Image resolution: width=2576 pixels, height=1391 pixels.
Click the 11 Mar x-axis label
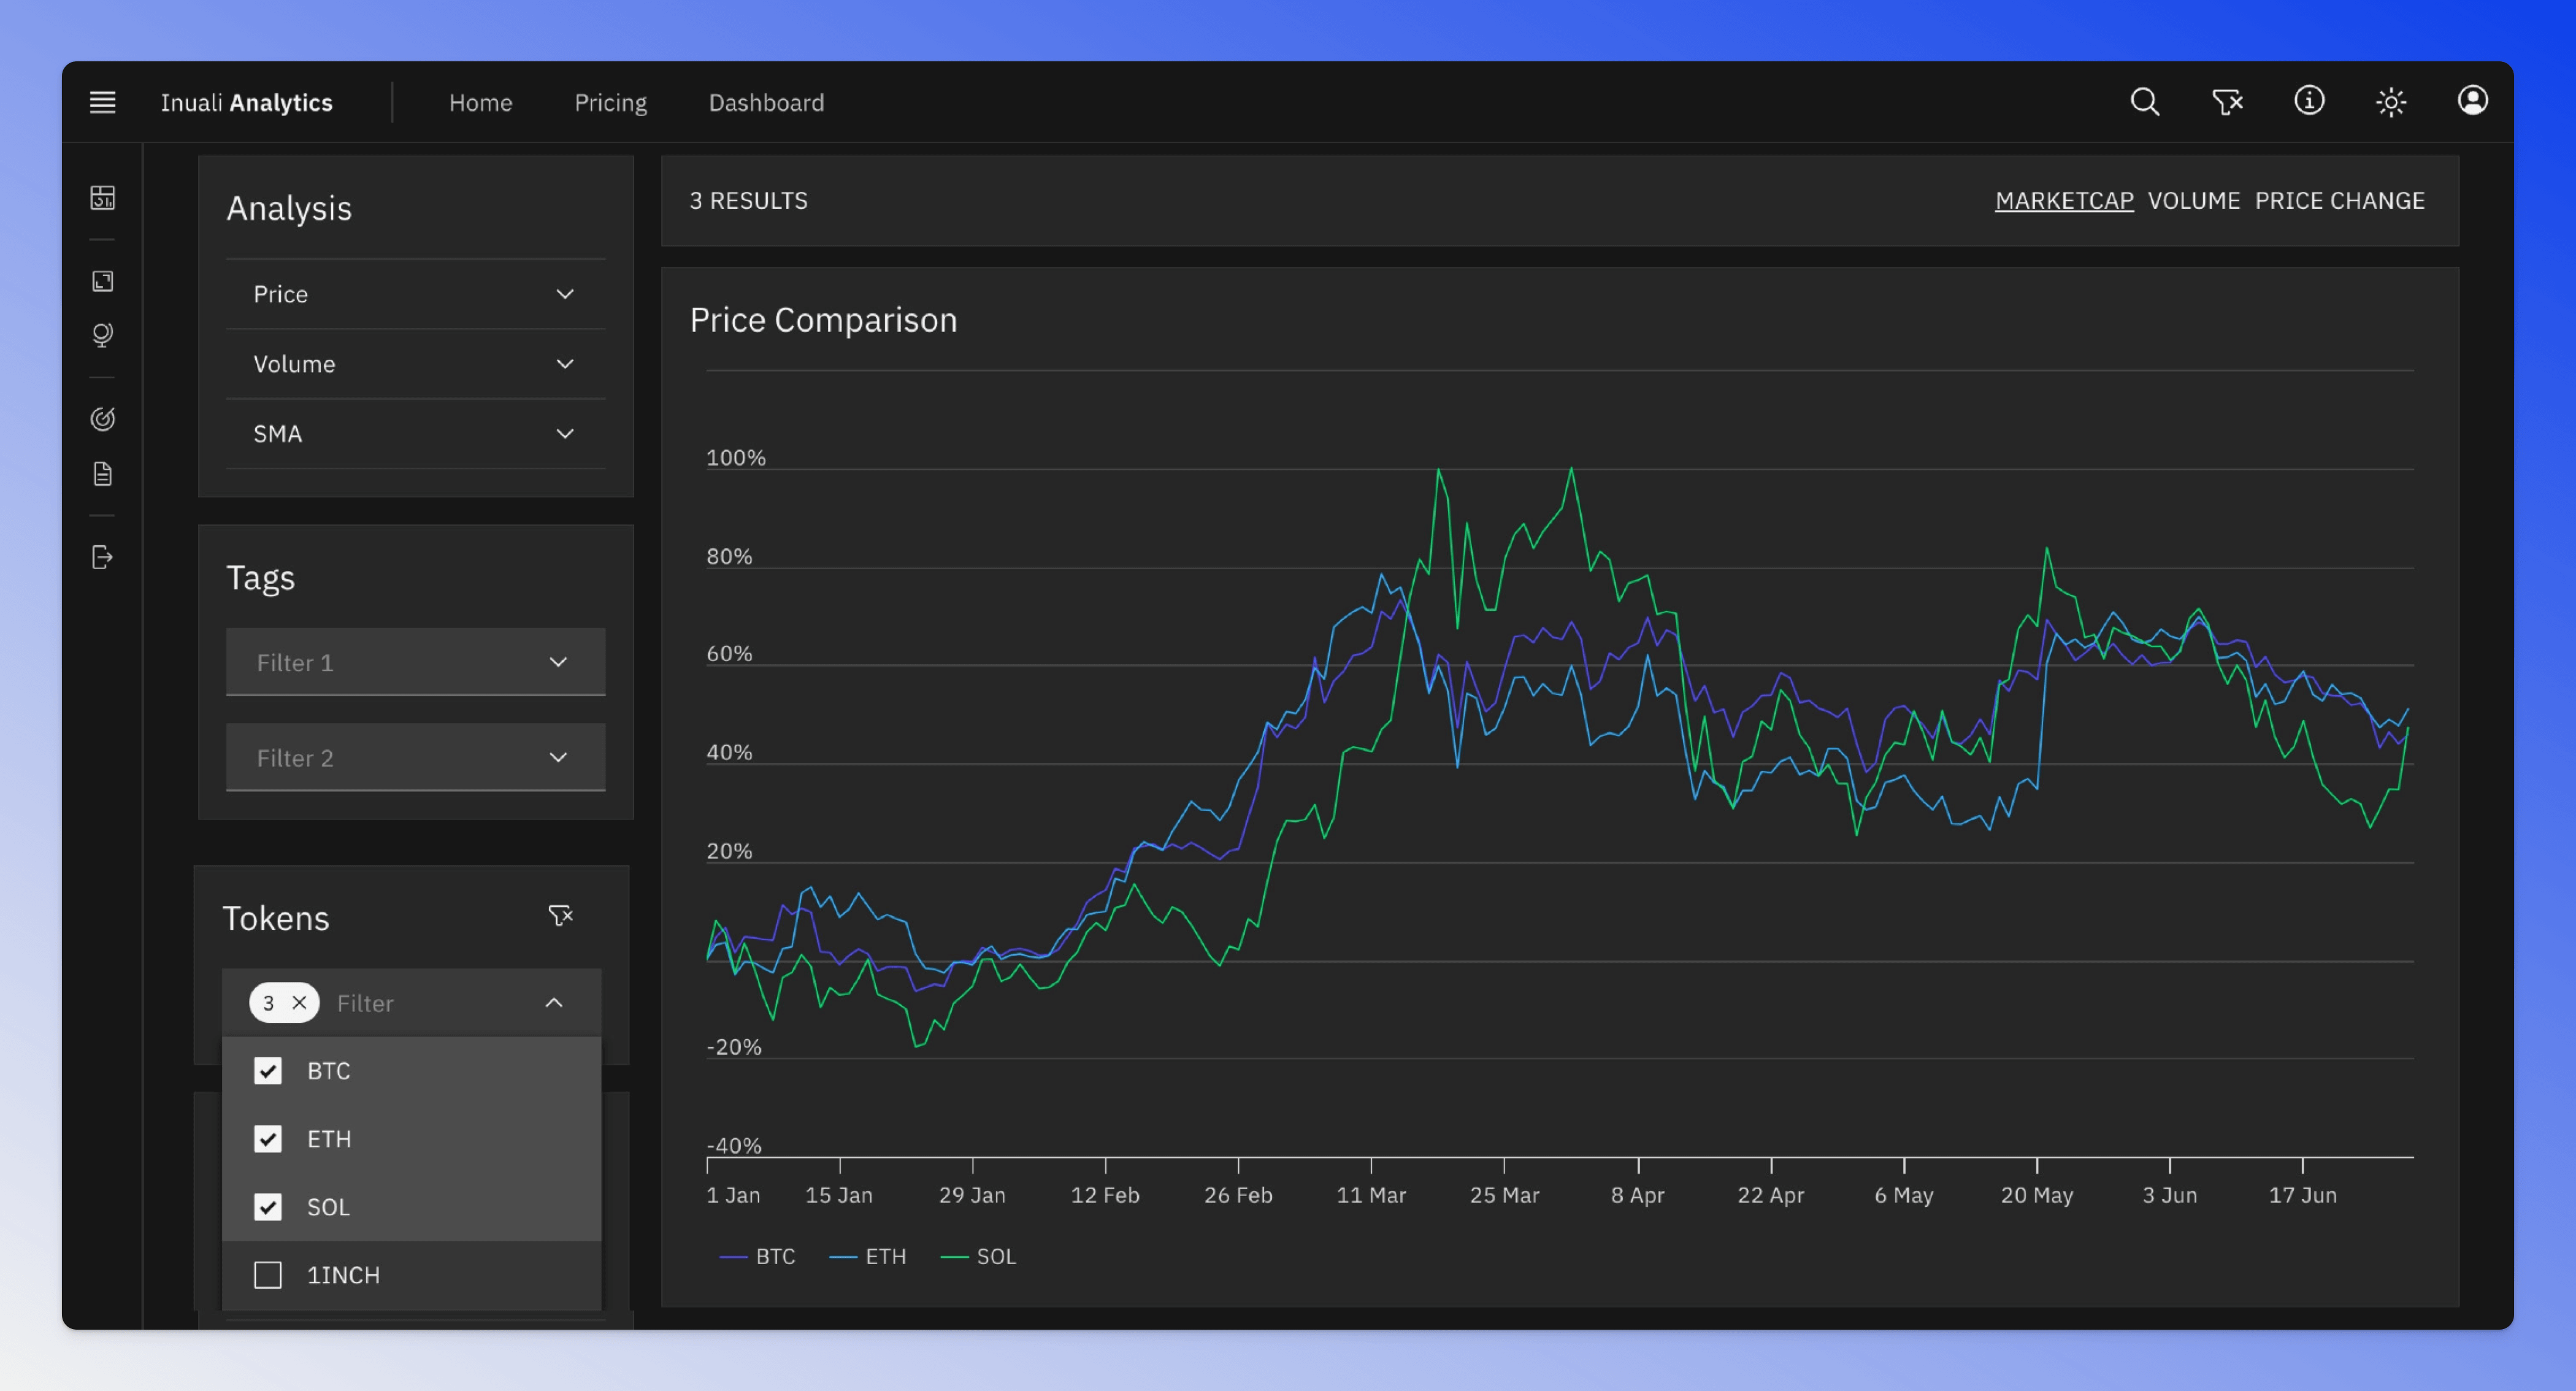pyautogui.click(x=1371, y=1196)
